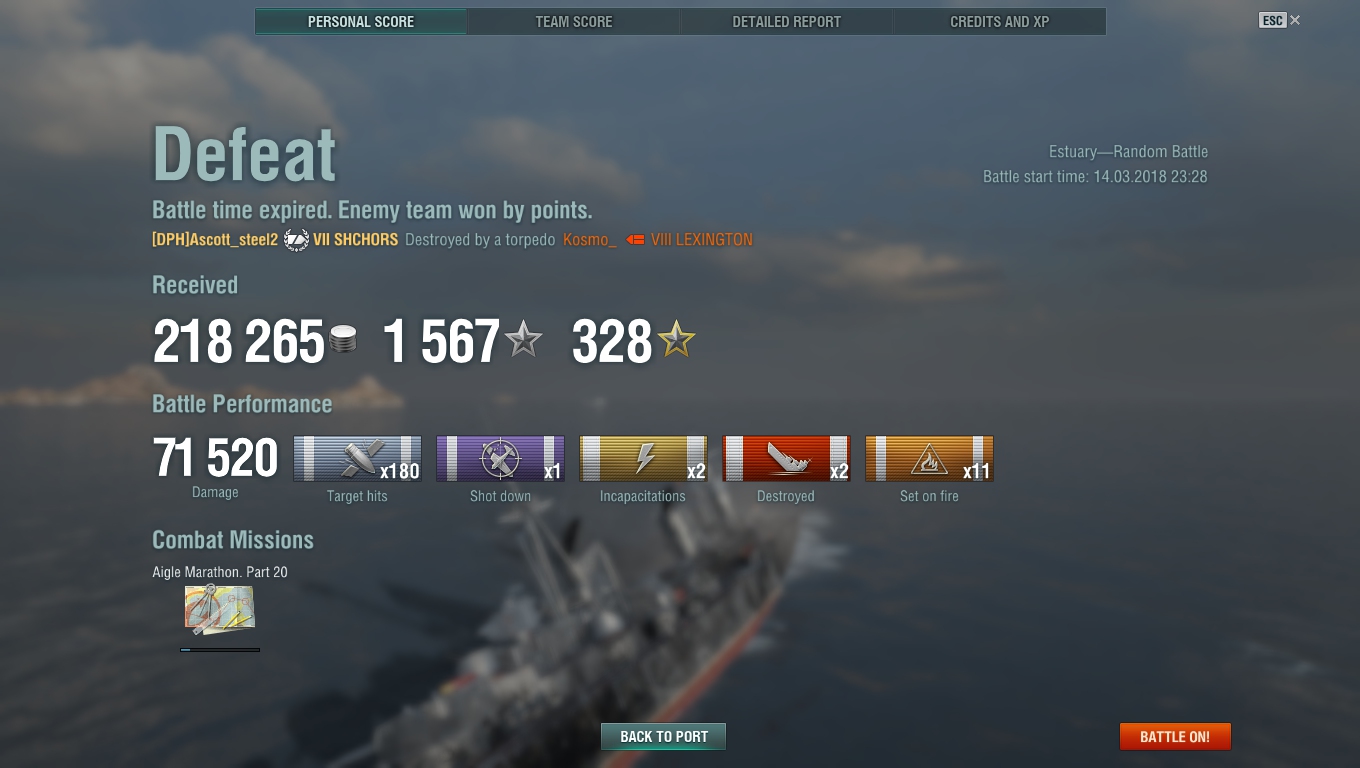Image resolution: width=1360 pixels, height=768 pixels.
Task: Click the Back to Port button
Action: point(663,737)
